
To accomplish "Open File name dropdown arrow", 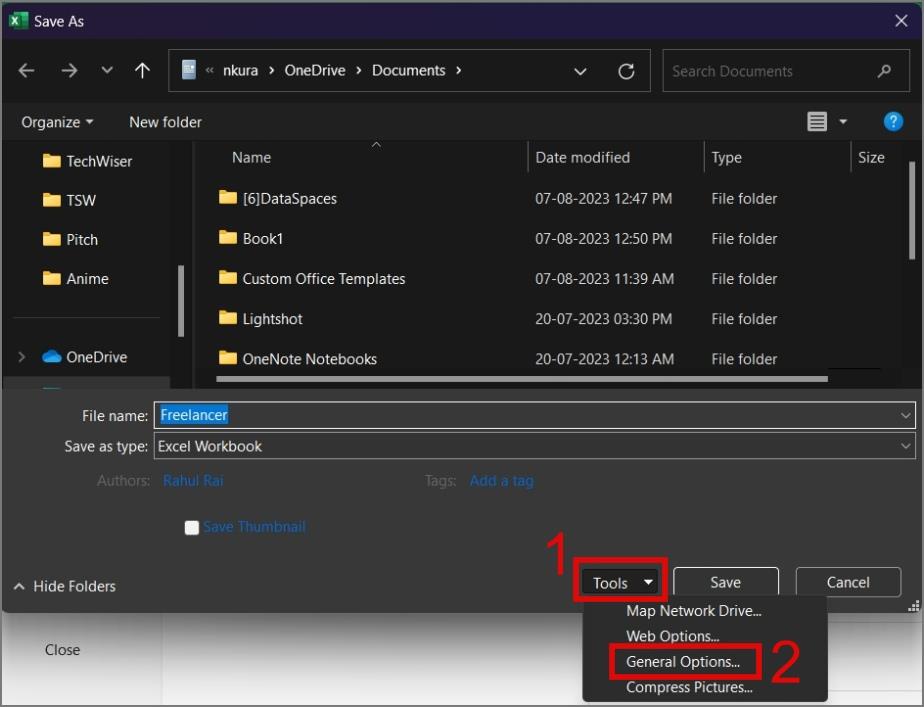I will pos(905,415).
